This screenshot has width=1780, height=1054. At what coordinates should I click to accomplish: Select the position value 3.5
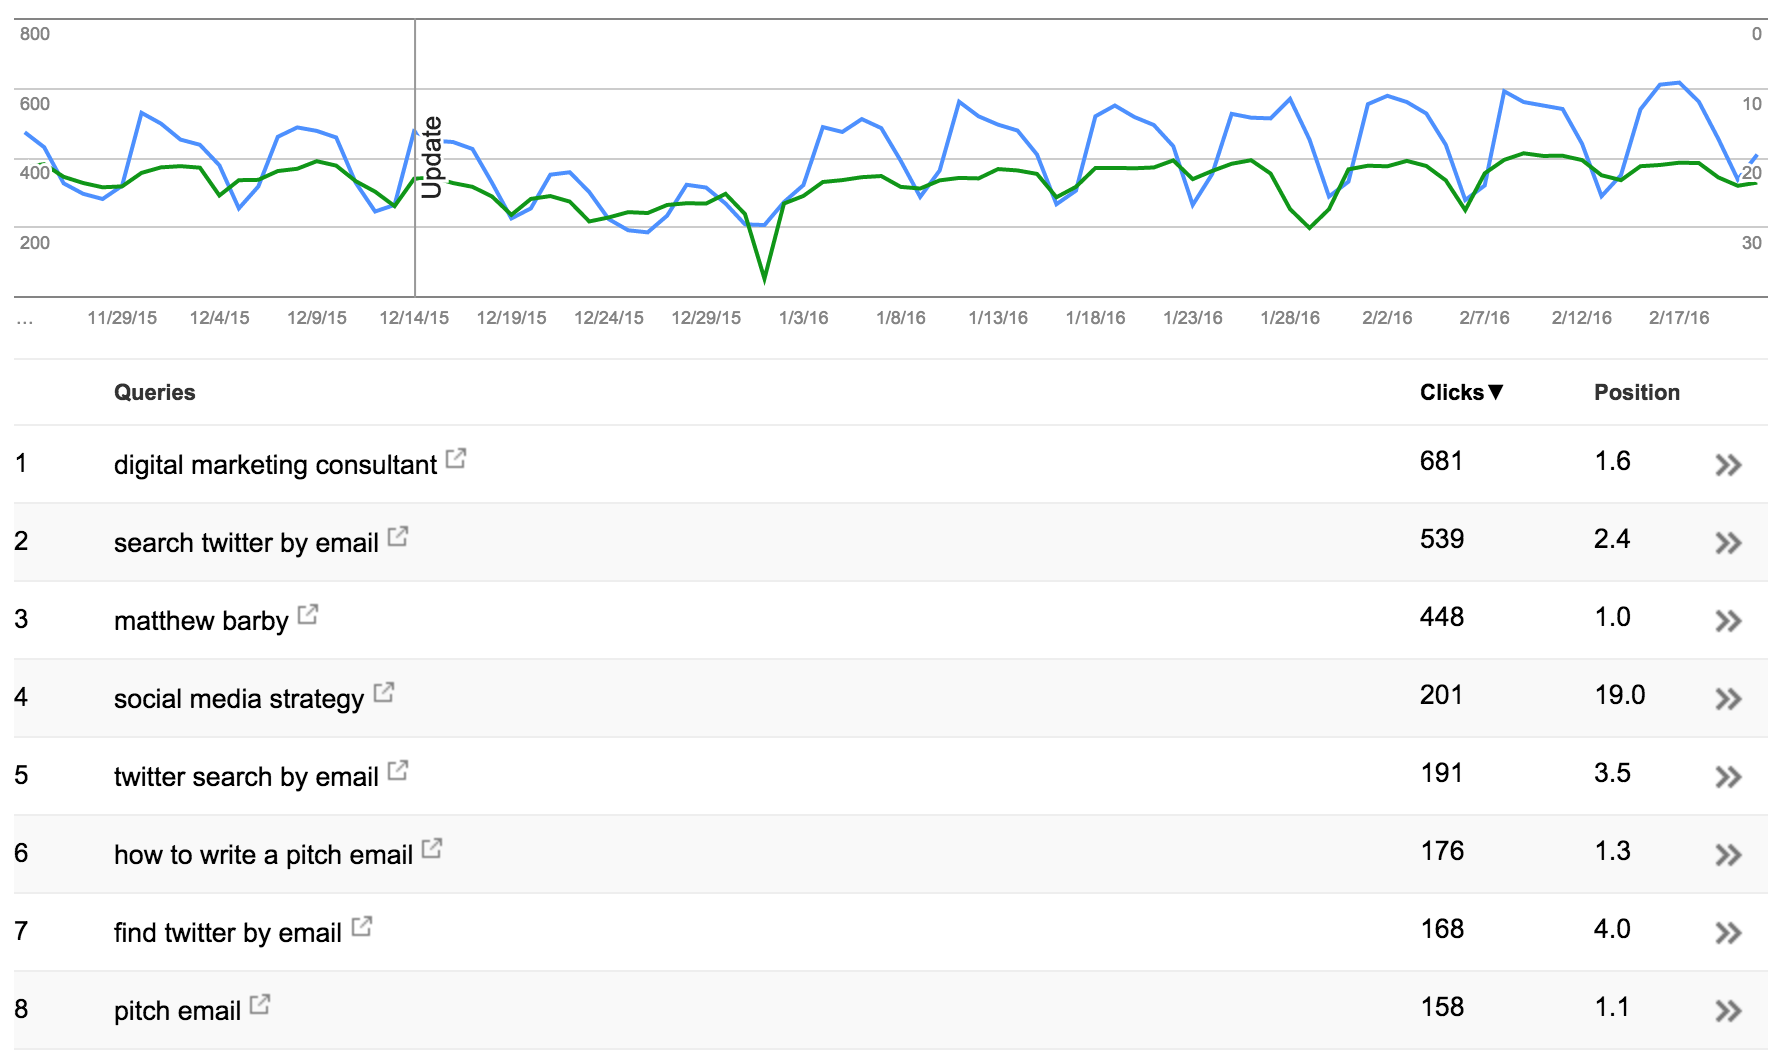[x=1612, y=773]
